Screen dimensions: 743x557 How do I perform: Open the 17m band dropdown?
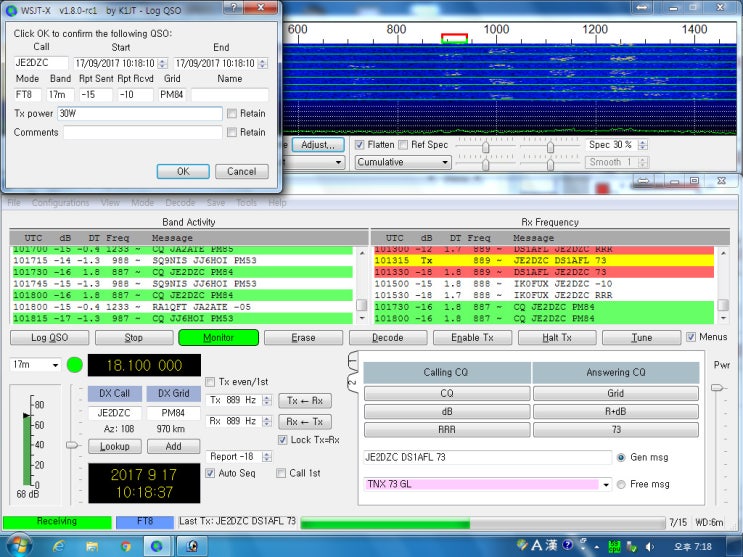35,365
